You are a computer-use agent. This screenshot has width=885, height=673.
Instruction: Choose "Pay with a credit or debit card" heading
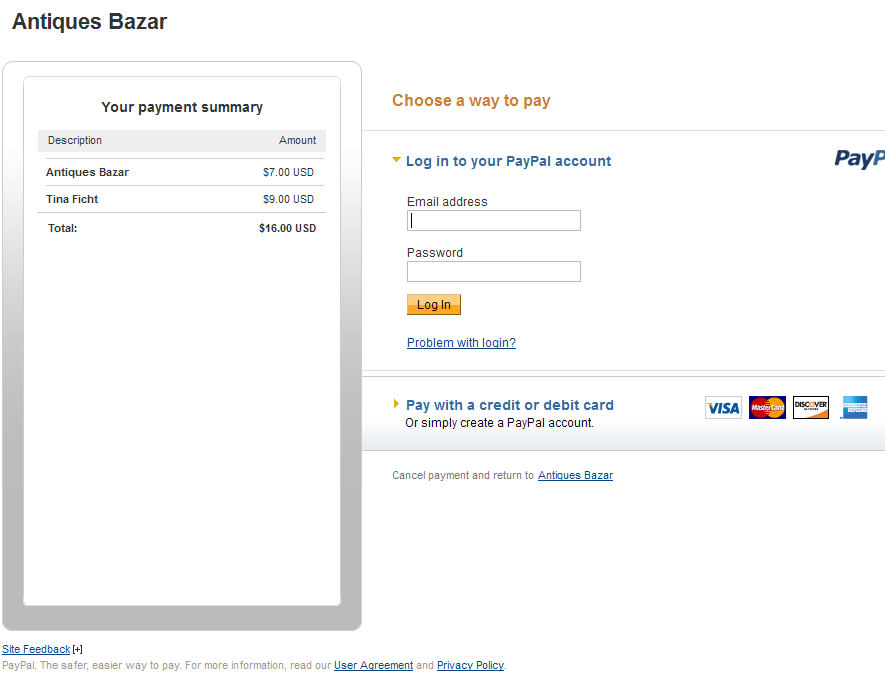coord(510,405)
